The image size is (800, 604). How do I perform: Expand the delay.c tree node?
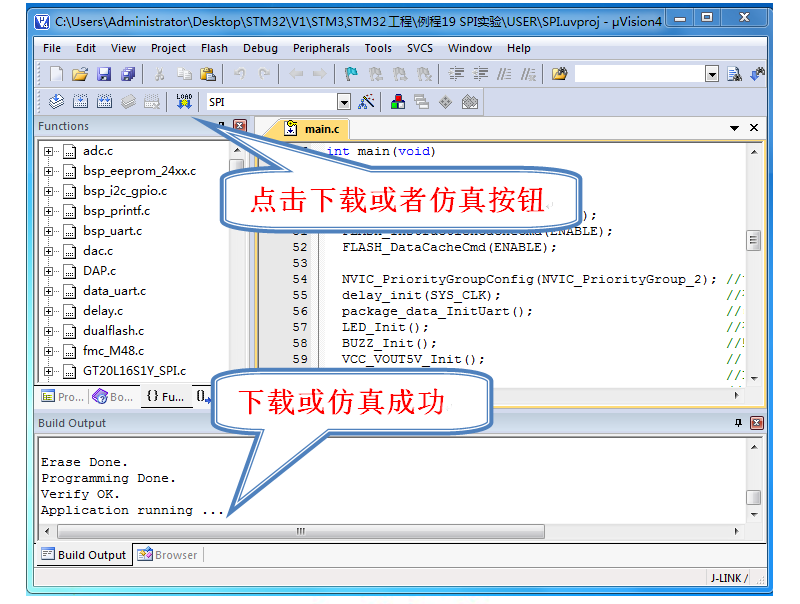[48, 311]
